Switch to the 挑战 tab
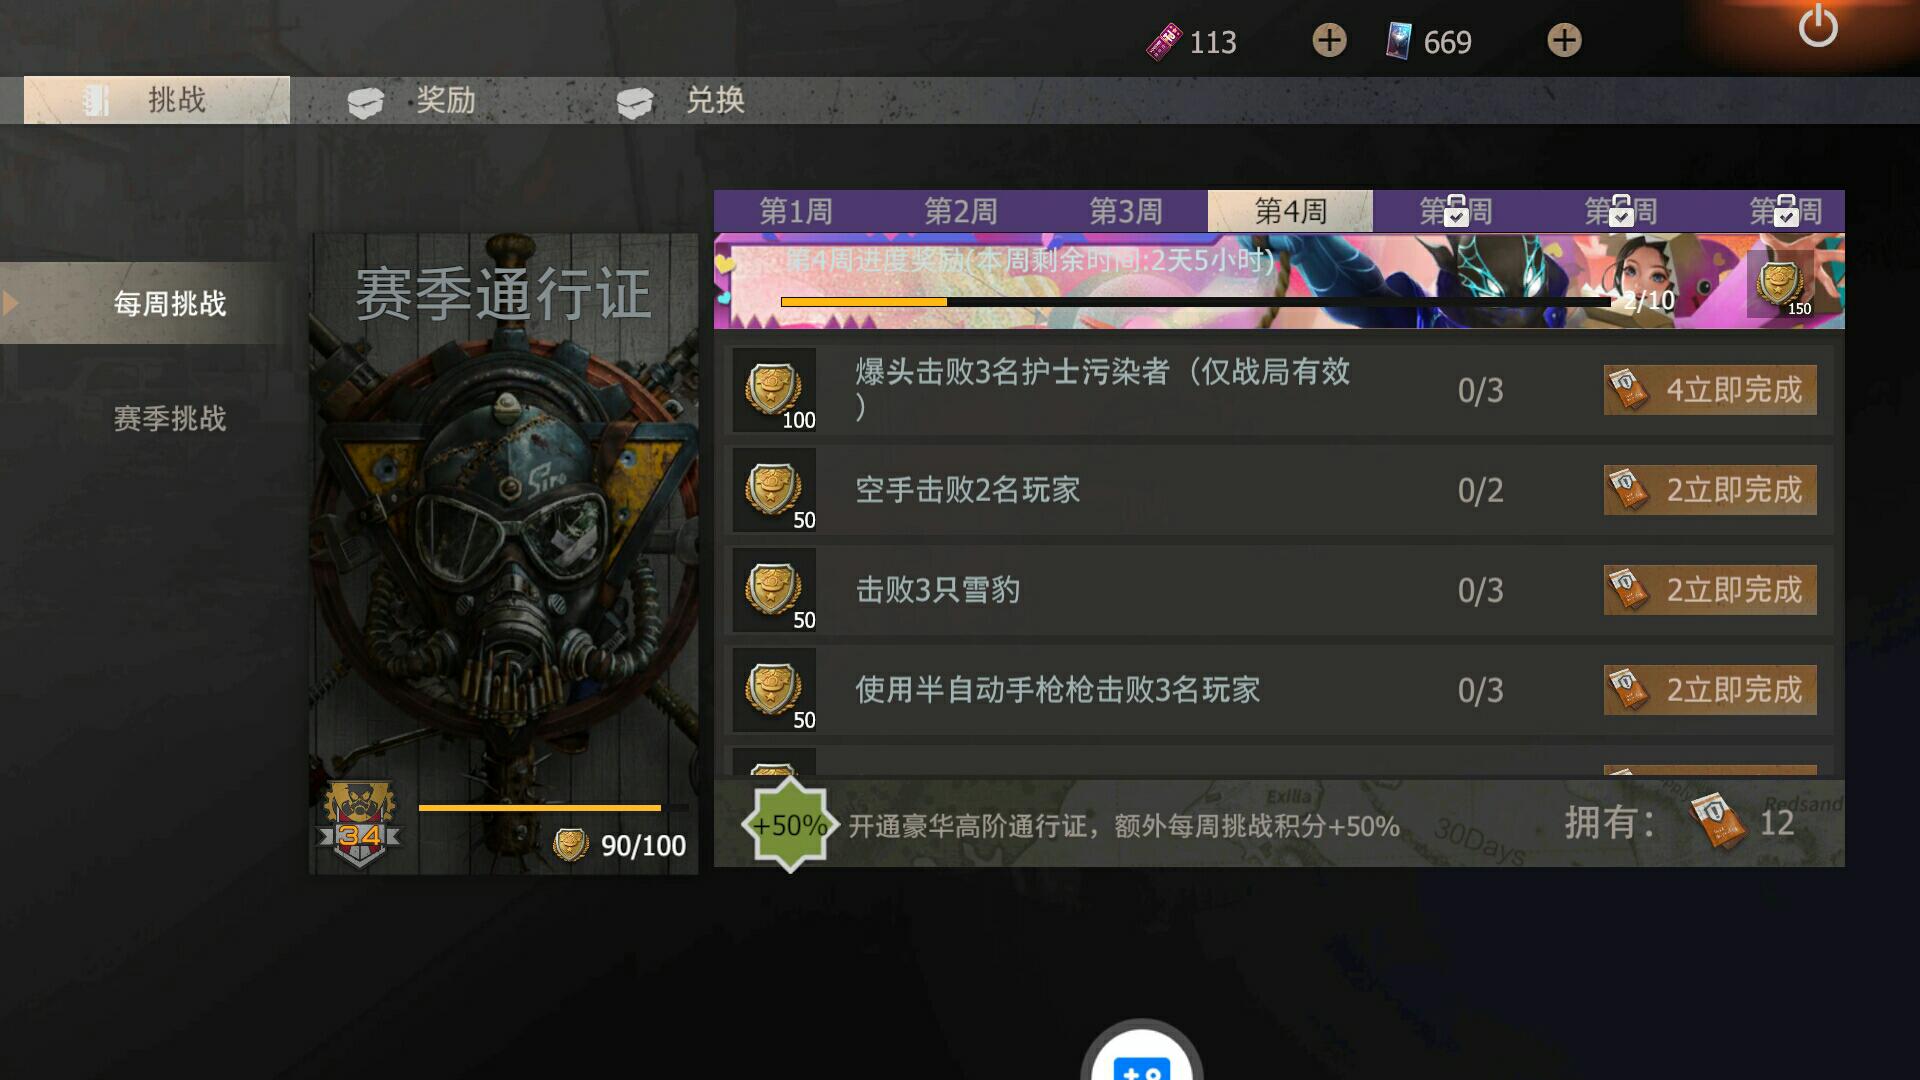The width and height of the screenshot is (1920, 1080). pos(157,100)
